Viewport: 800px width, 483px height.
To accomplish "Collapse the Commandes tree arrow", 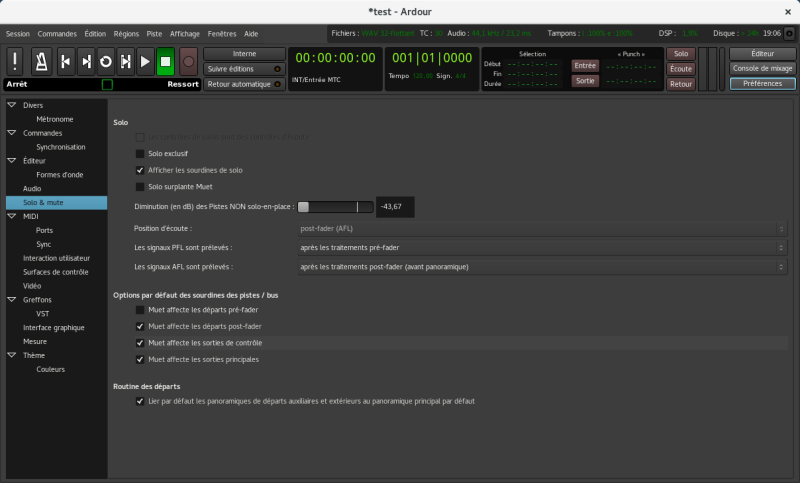I will coord(12,133).
